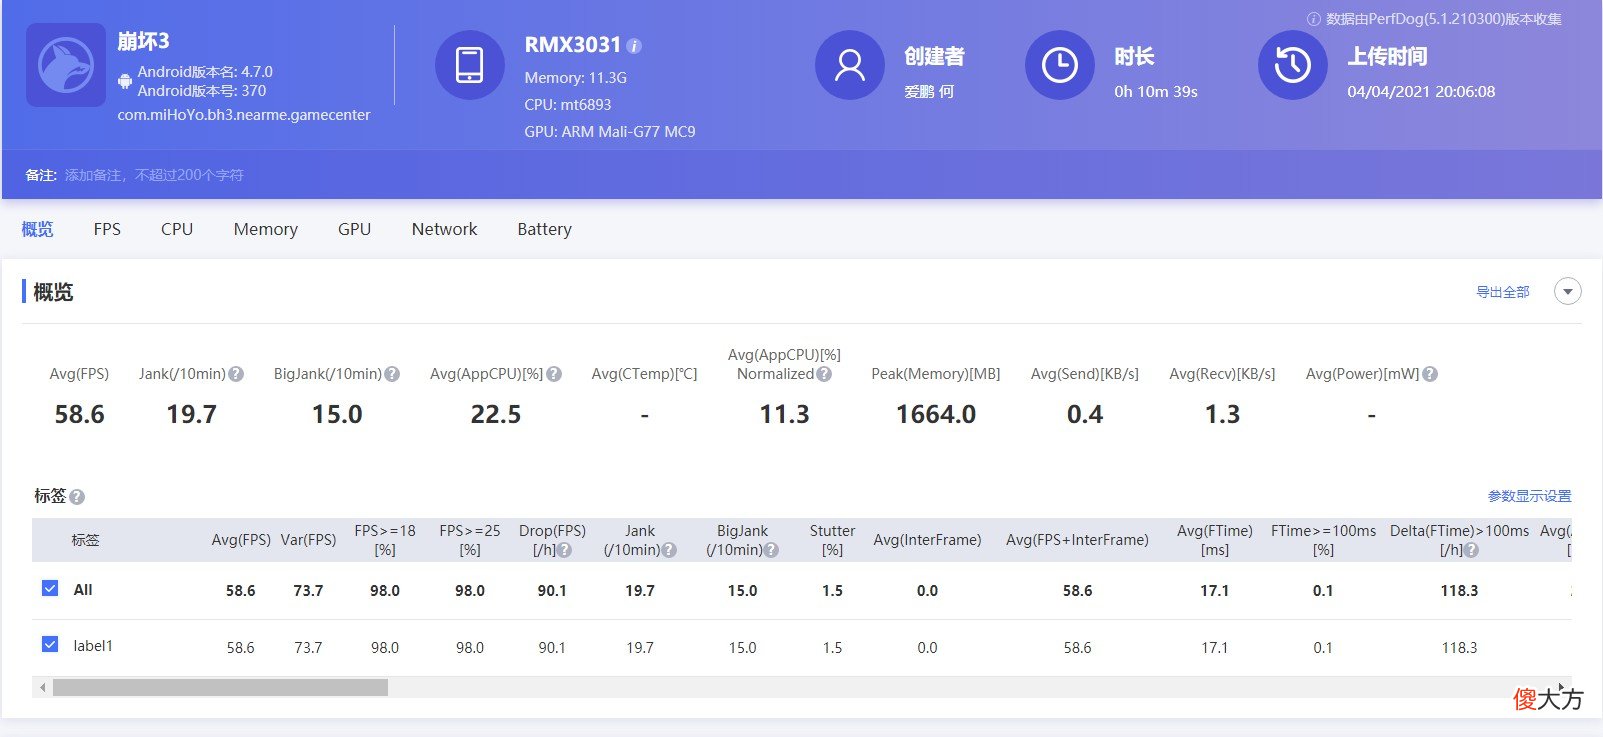Click the GPU: ARM Mali-G77 MC9 text

[610, 131]
